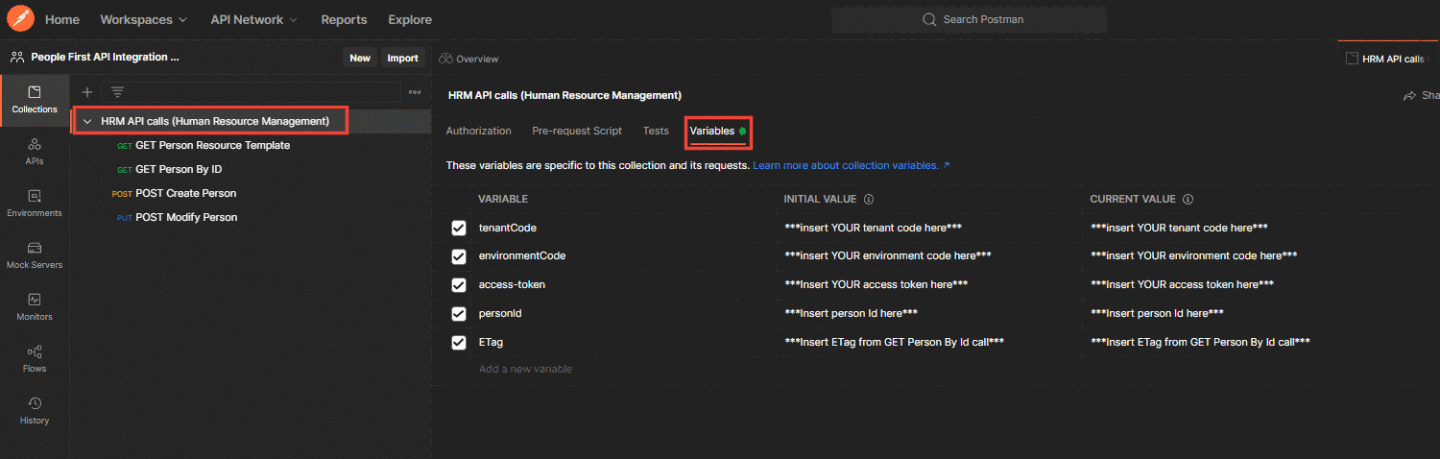Open the three-dot collections options menu

[x=415, y=92]
